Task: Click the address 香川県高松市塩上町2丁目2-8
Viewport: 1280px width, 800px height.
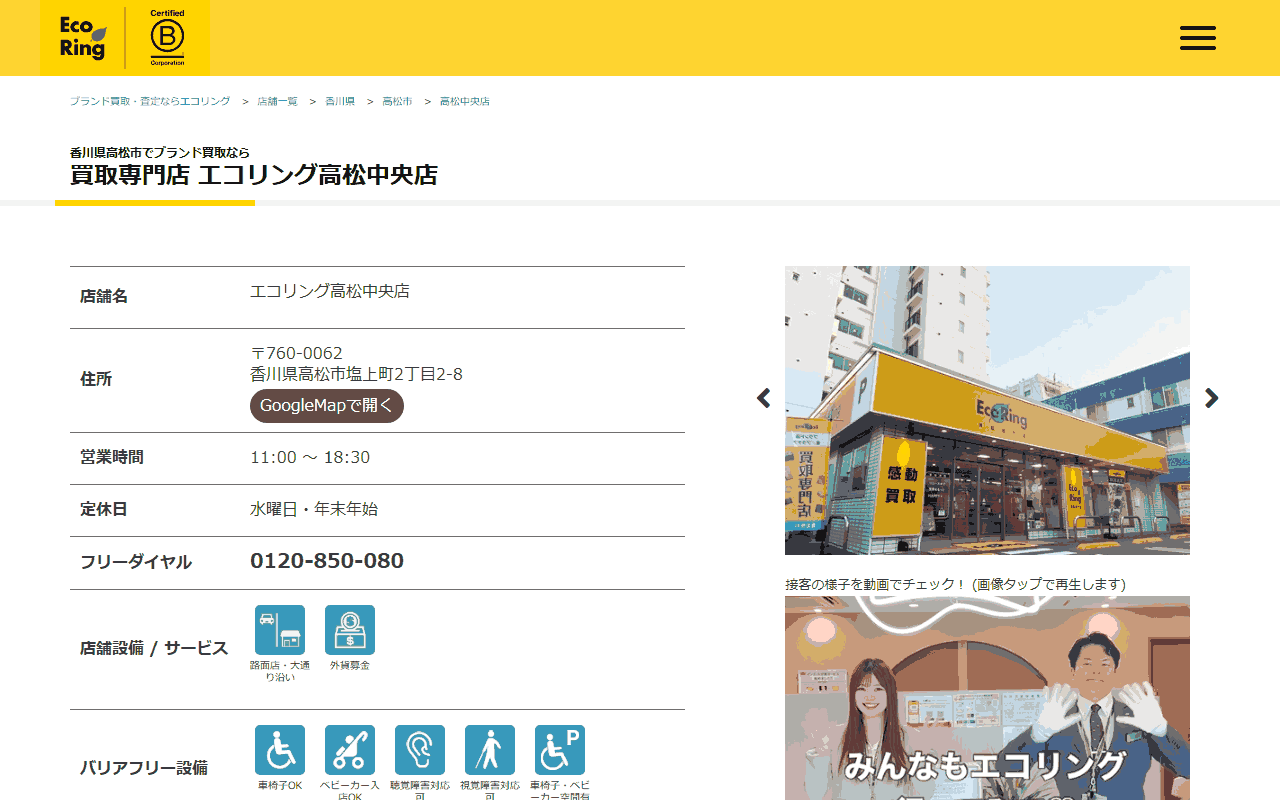Action: pos(356,374)
